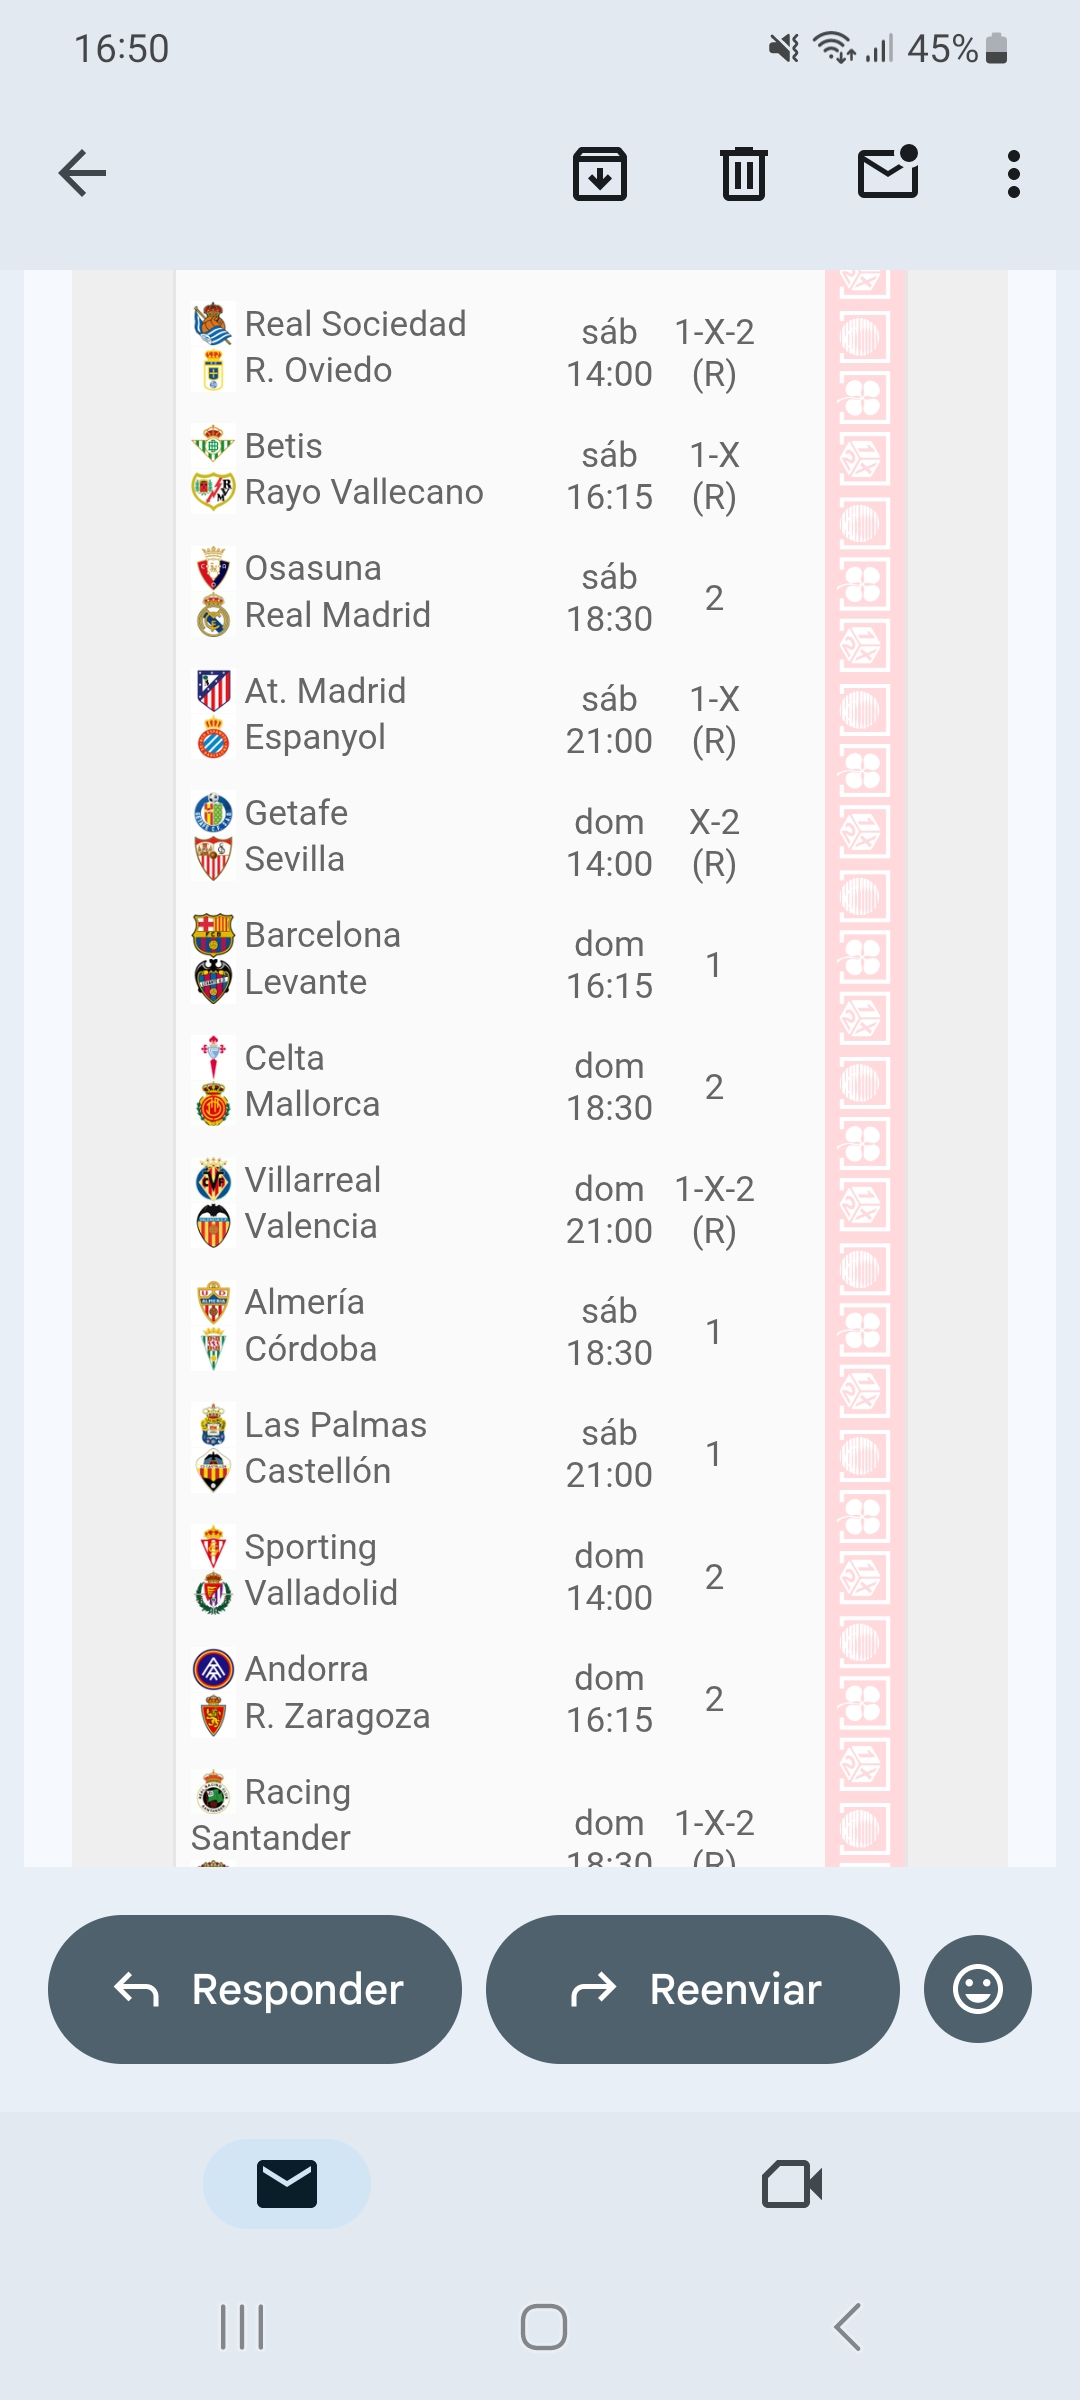Screen dimensions: 1080x2400
Task: Tap the system back navigation chevron
Action: pos(847,2327)
